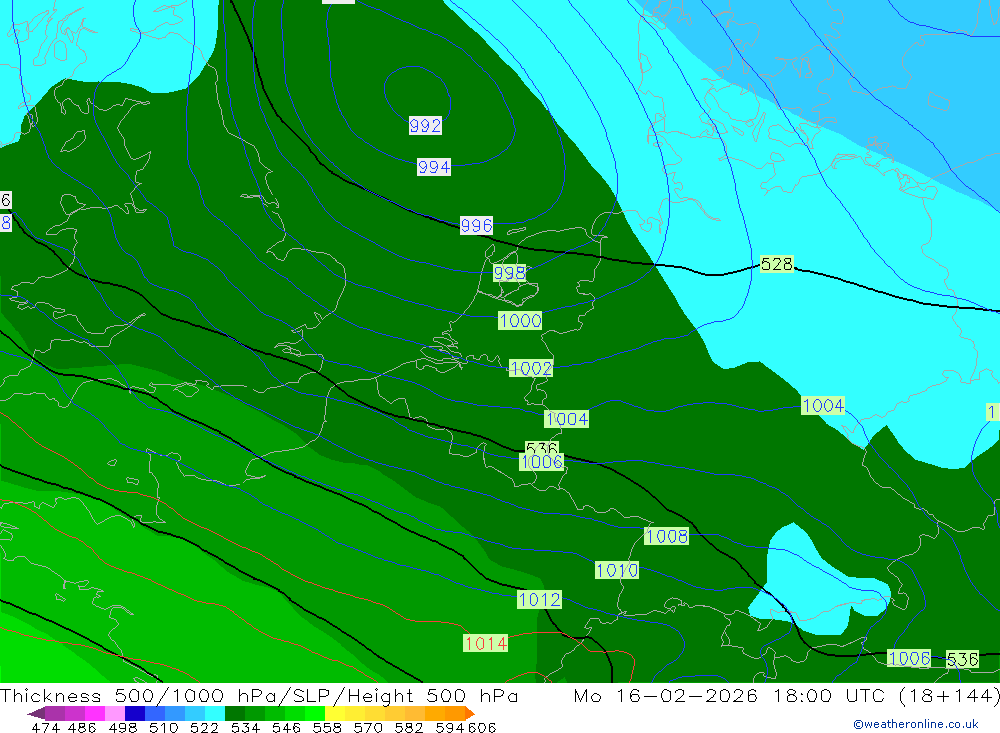Viewport: 1000px width, 733px height.
Task: Click the darkest green swatch in the legend
Action: click(235, 713)
